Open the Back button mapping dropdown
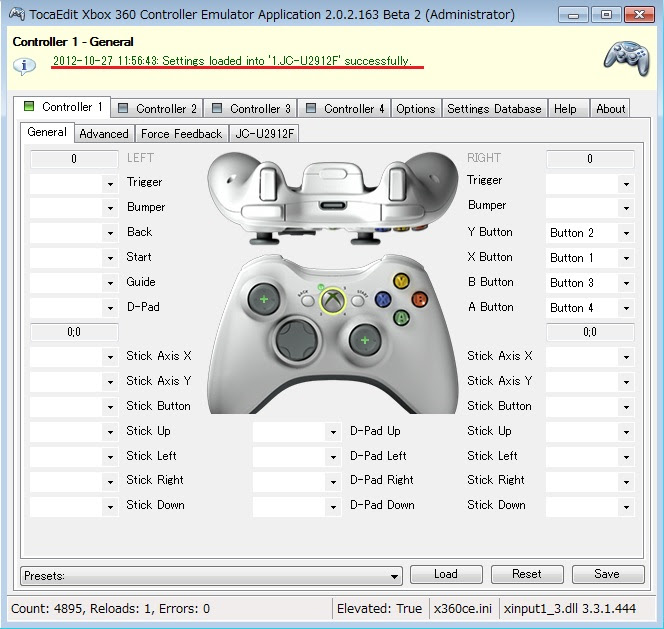Image resolution: width=664 pixels, height=629 pixels. tap(74, 233)
